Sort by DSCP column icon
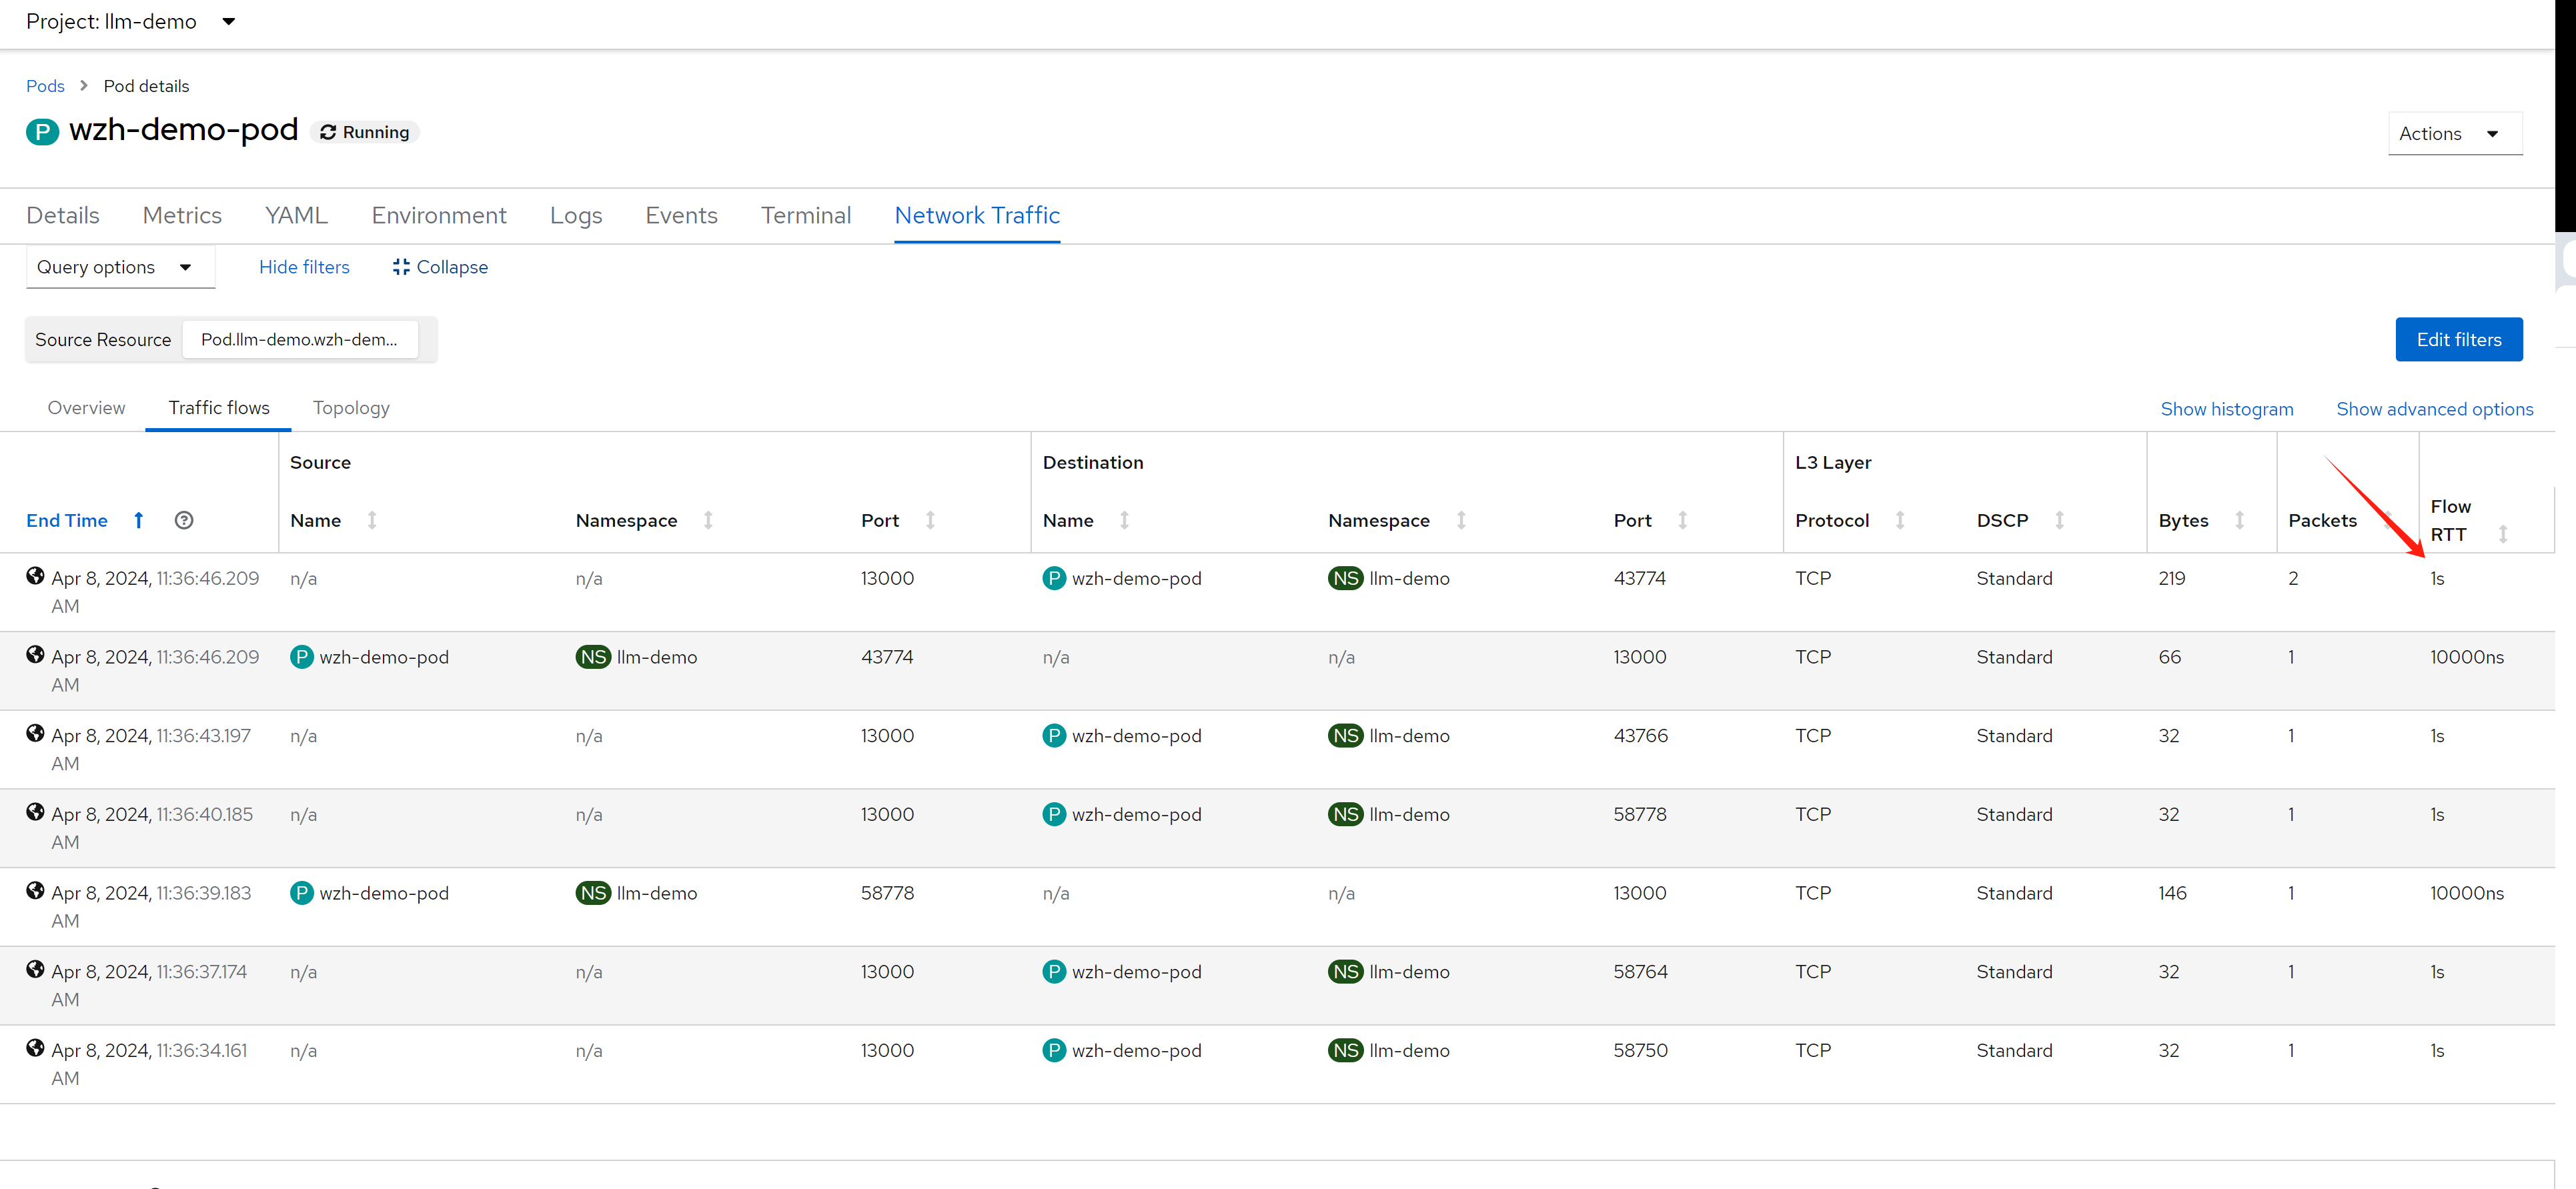2576x1189 pixels. [2060, 520]
